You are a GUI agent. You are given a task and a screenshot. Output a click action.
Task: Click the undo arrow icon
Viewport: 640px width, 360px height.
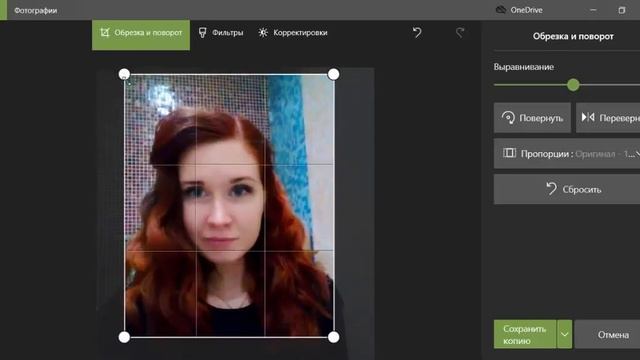point(417,33)
